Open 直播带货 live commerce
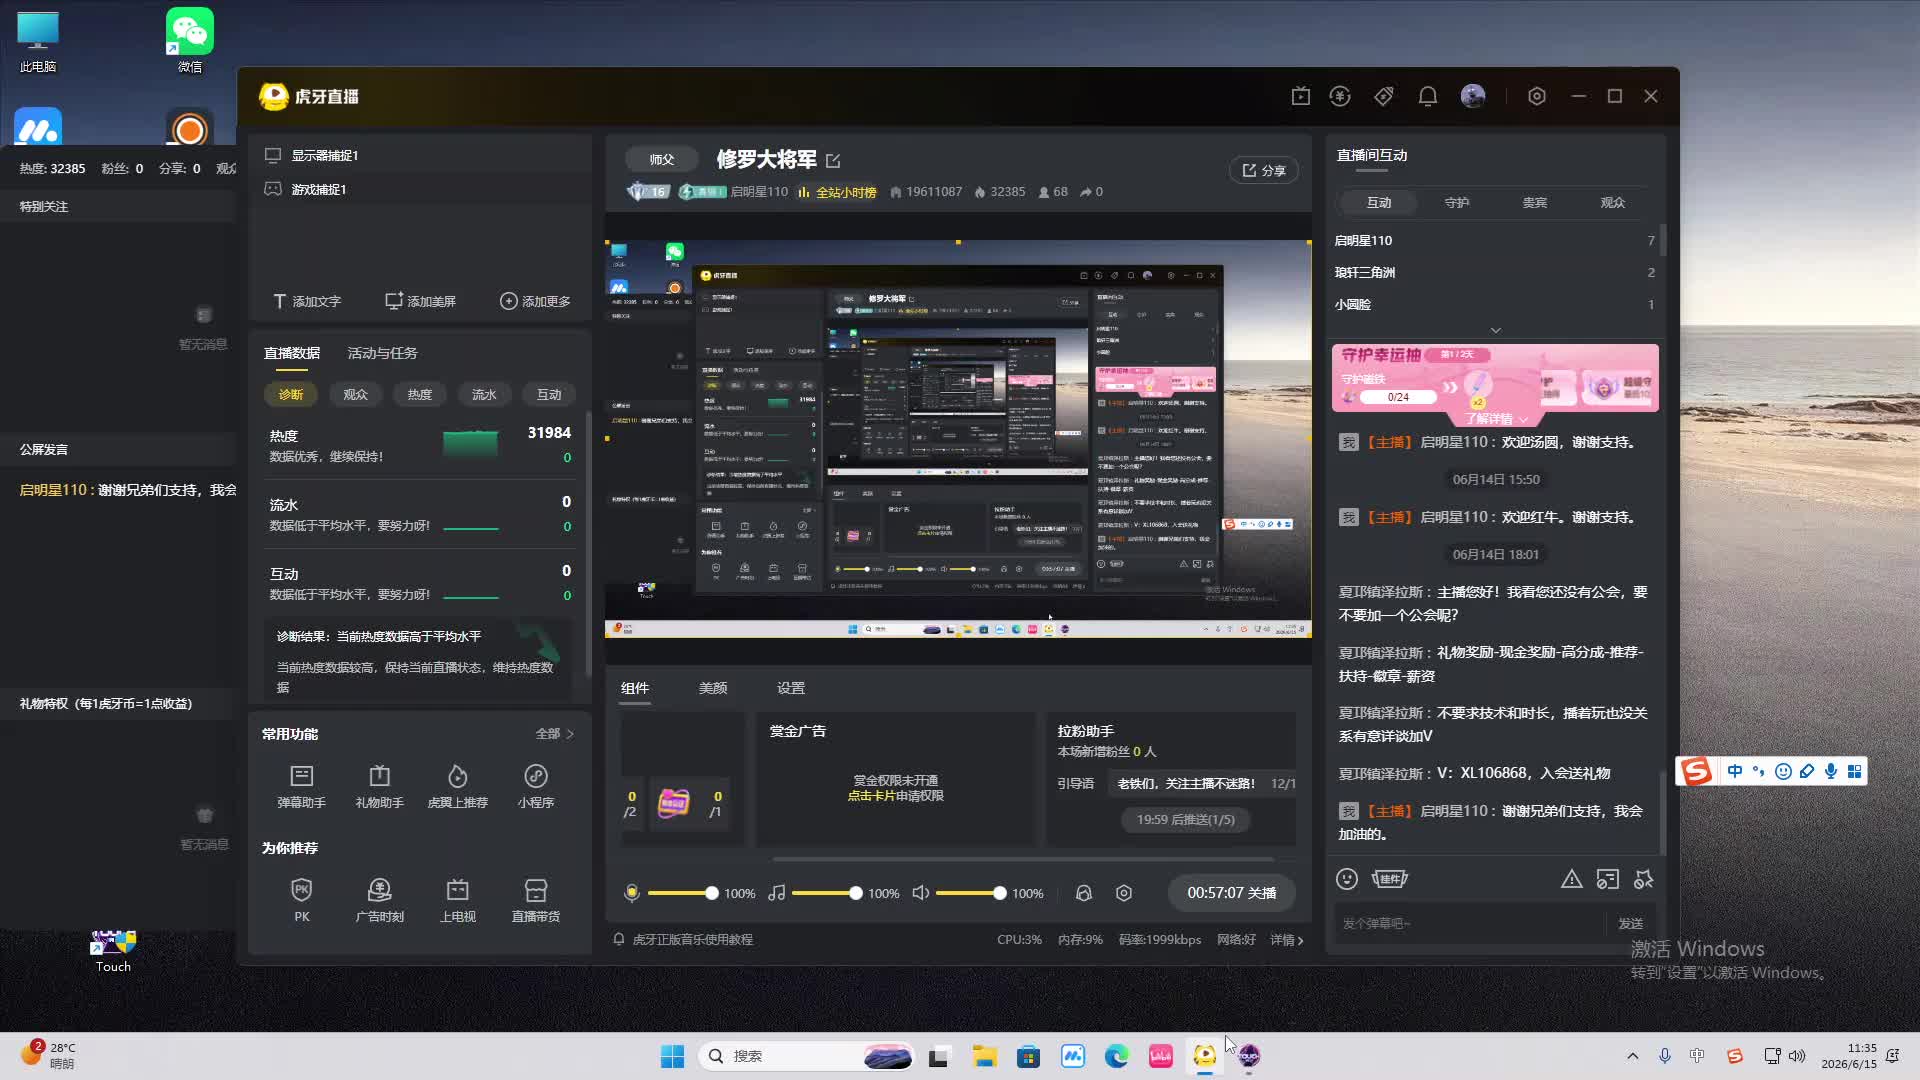 [x=536, y=900]
